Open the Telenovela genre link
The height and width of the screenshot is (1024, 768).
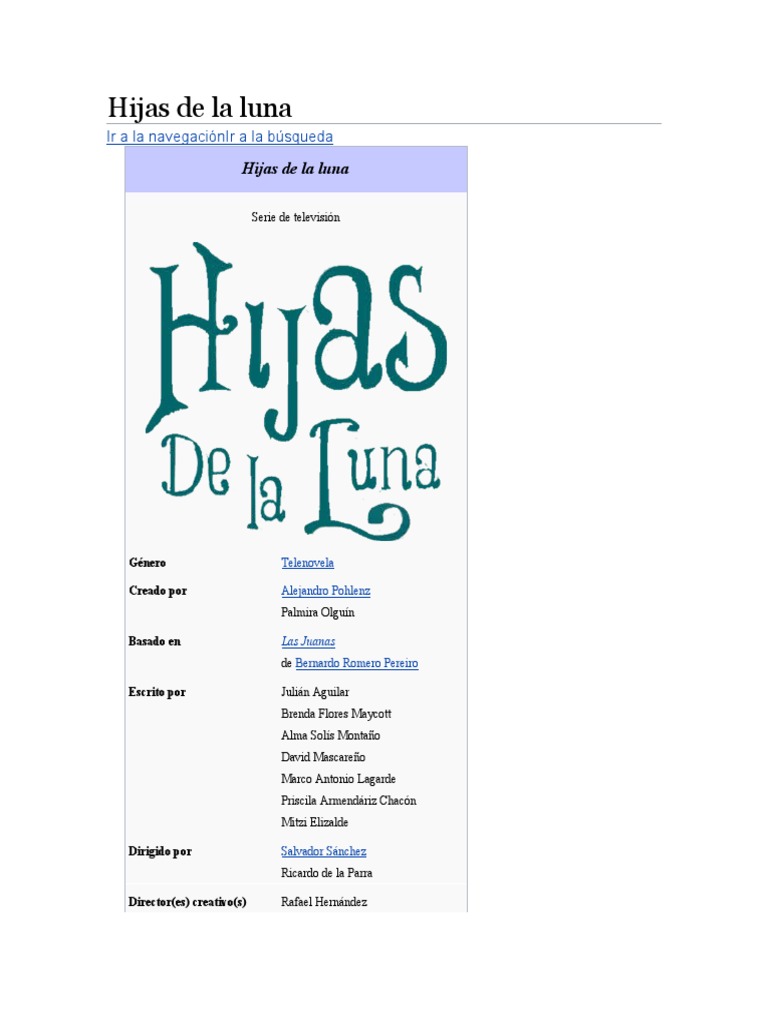[308, 563]
